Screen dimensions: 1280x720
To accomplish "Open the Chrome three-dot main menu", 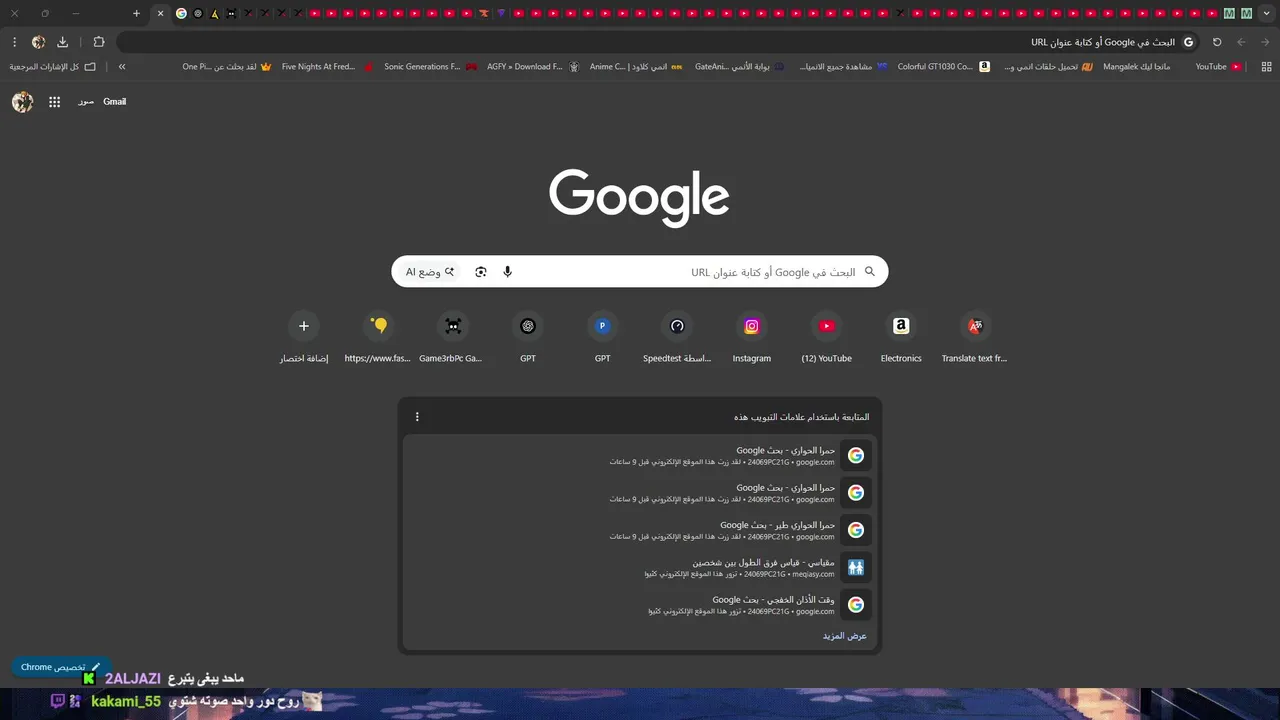I will [x=14, y=42].
